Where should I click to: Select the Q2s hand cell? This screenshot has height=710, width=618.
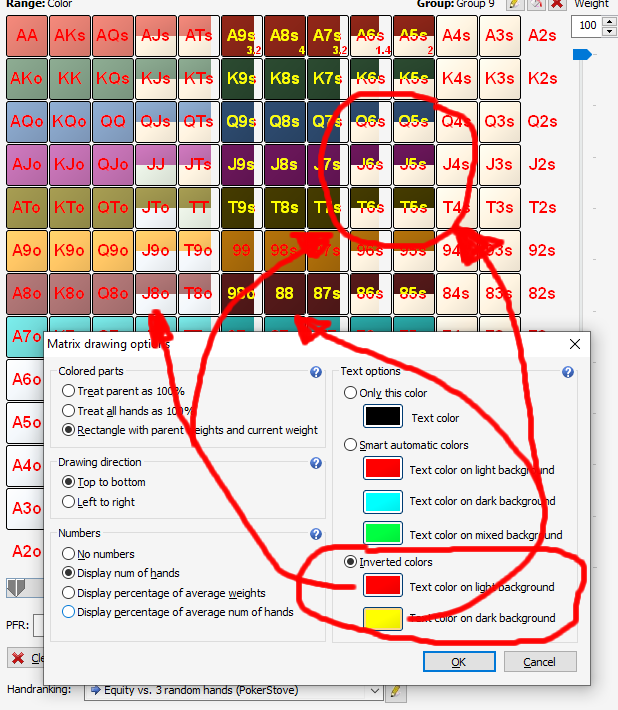point(542,122)
